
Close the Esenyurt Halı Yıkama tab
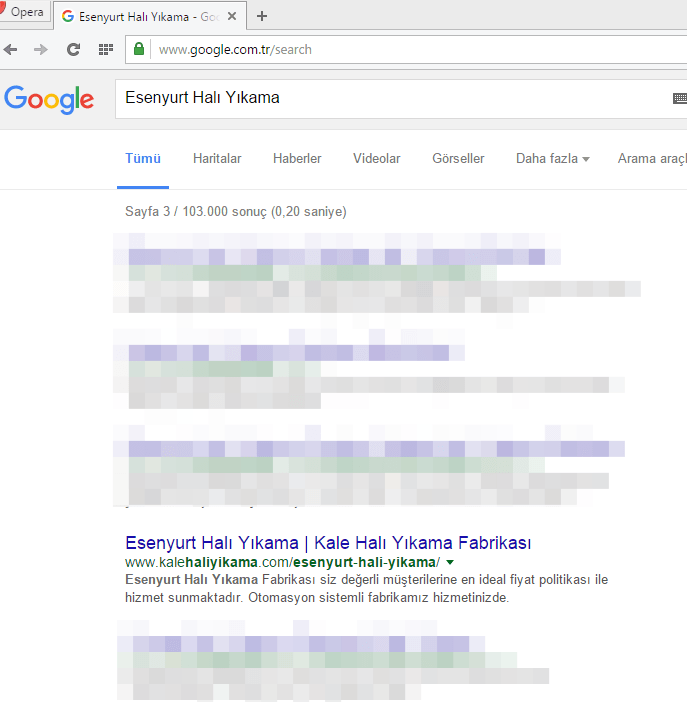[231, 16]
